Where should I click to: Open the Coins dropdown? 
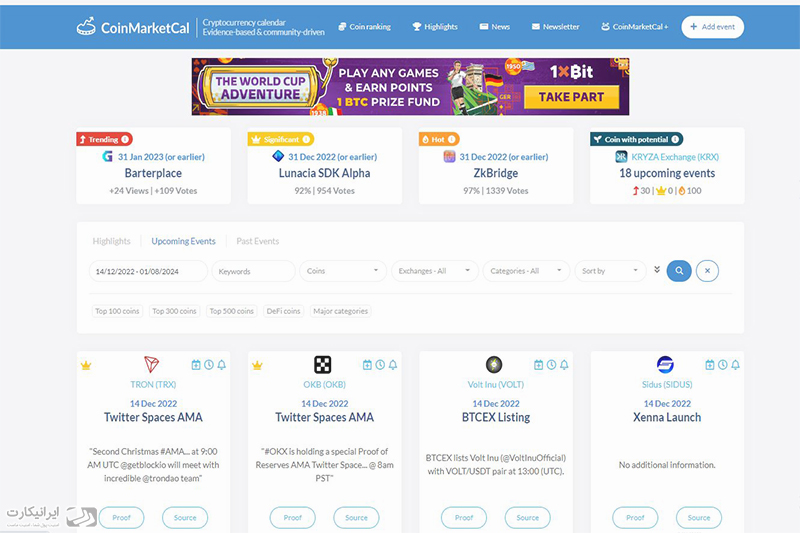point(343,271)
